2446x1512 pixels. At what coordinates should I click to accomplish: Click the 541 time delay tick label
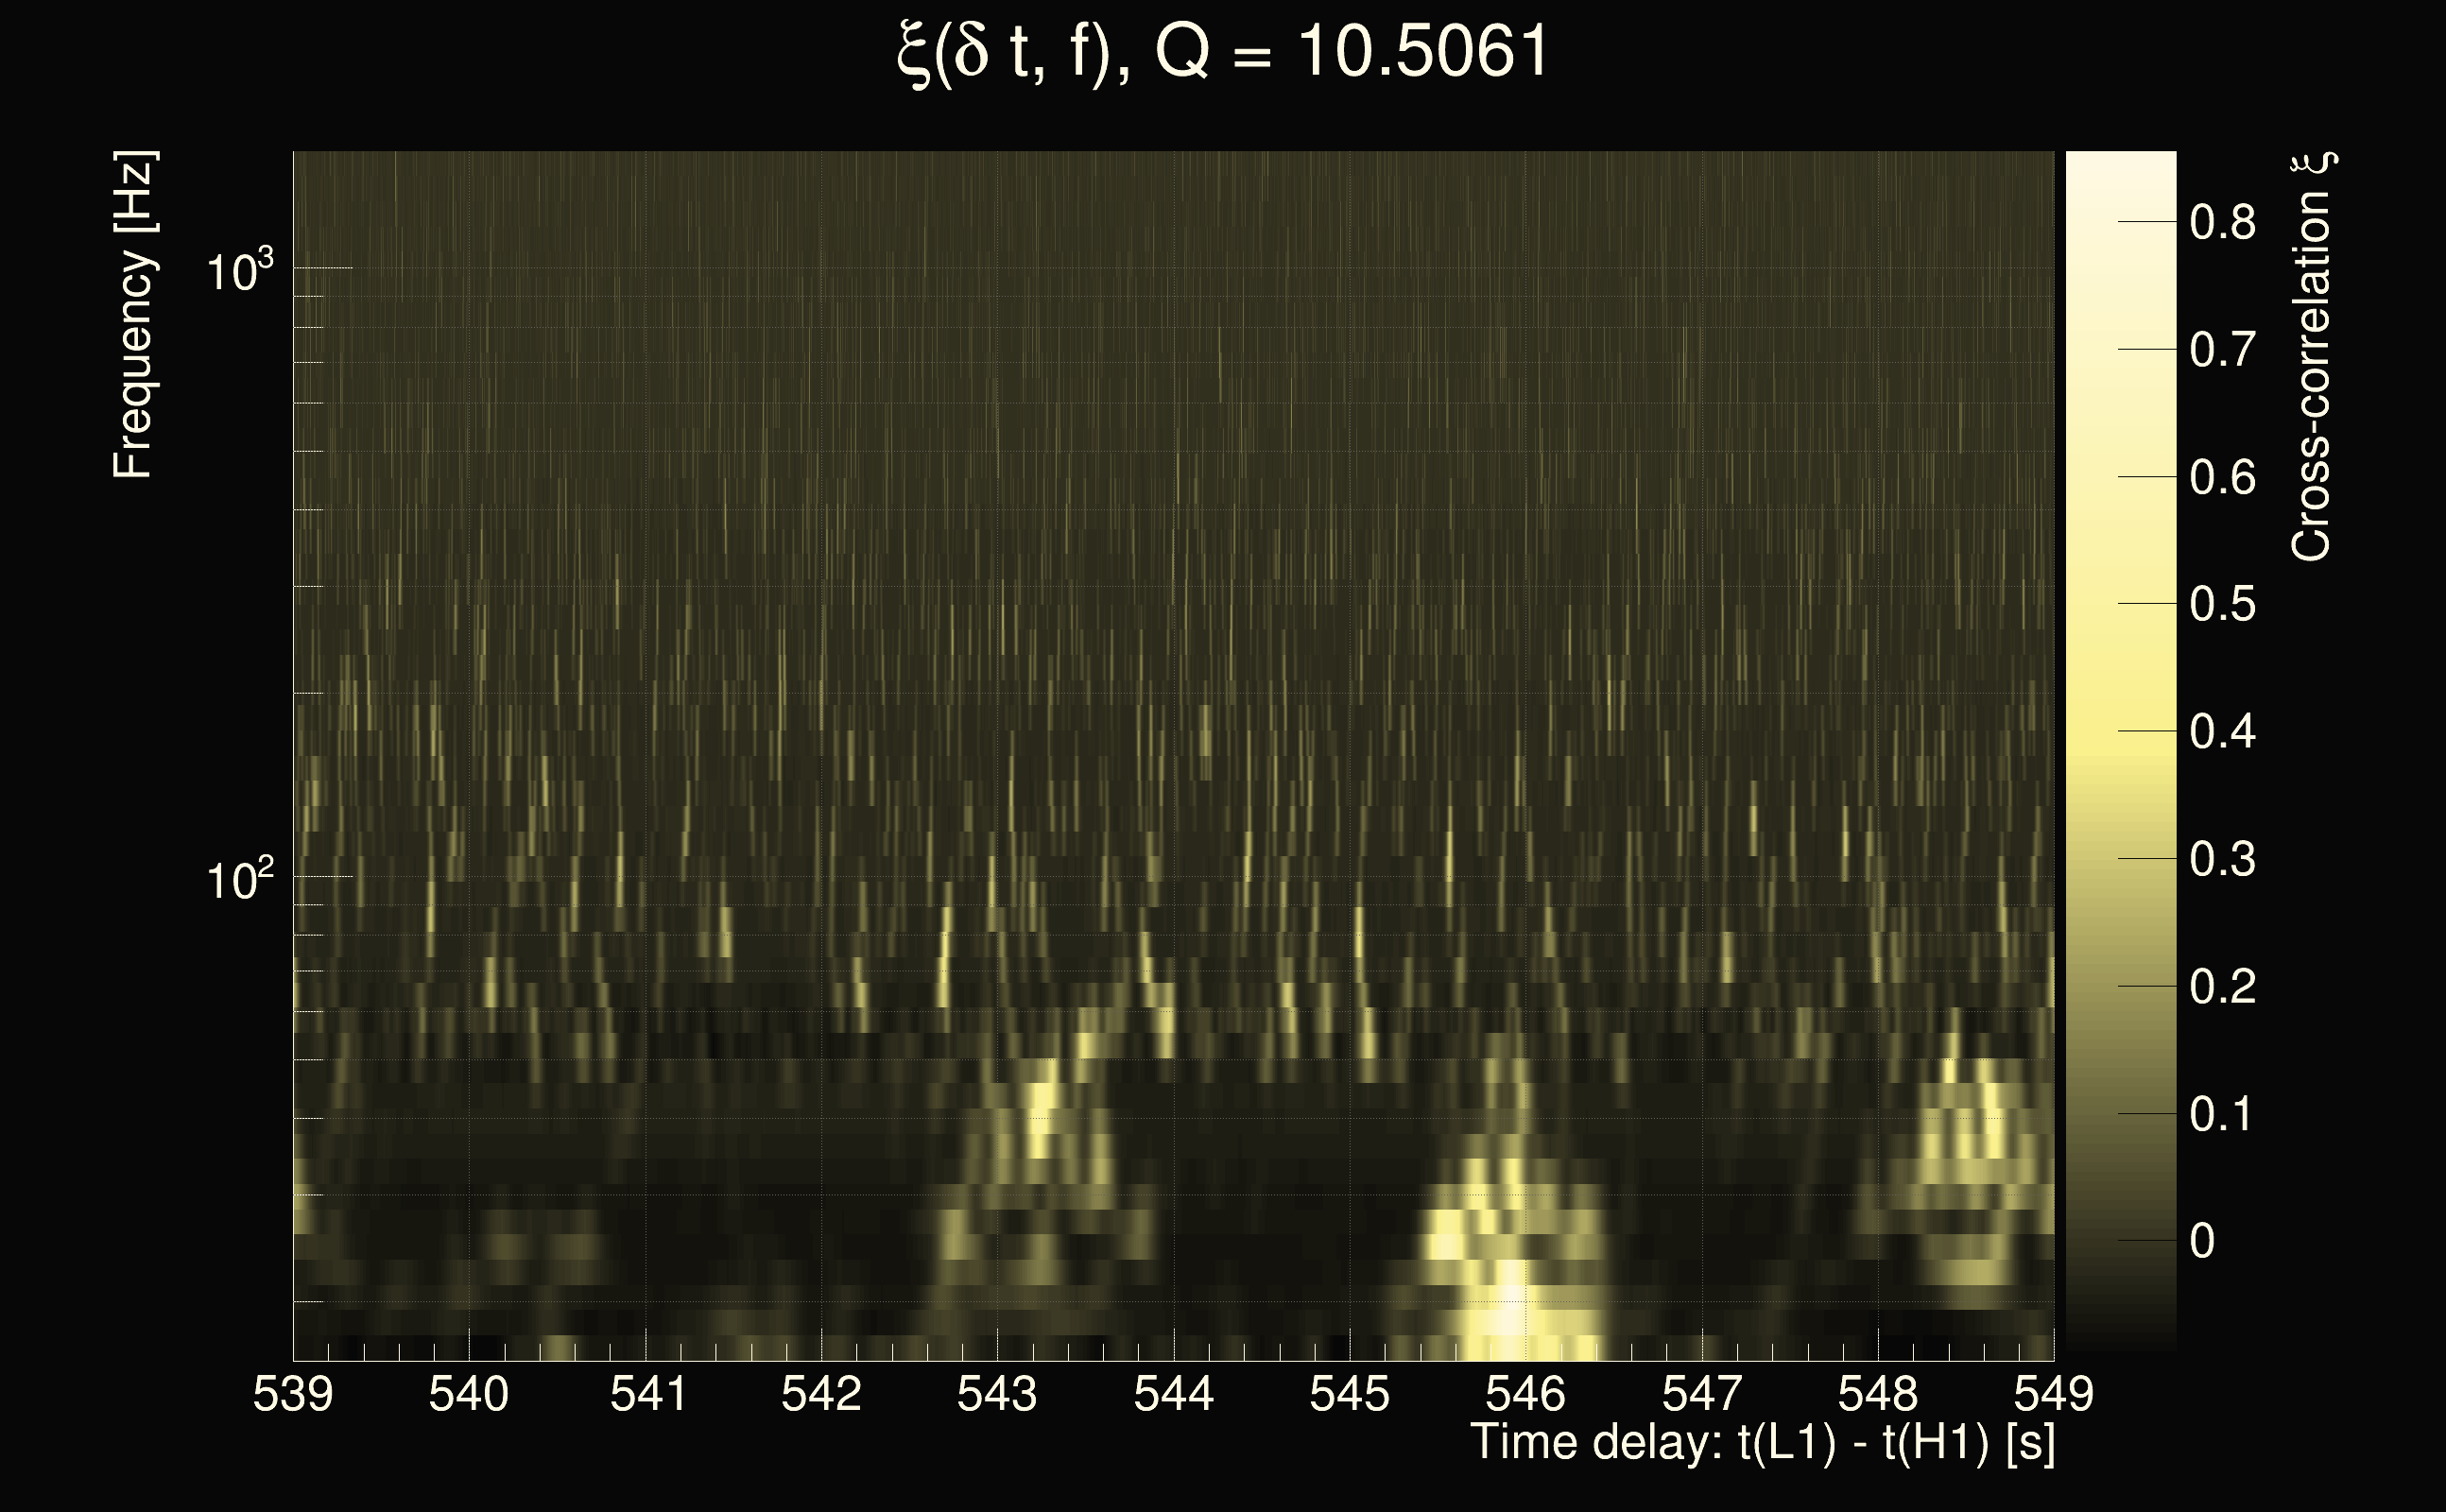647,1393
